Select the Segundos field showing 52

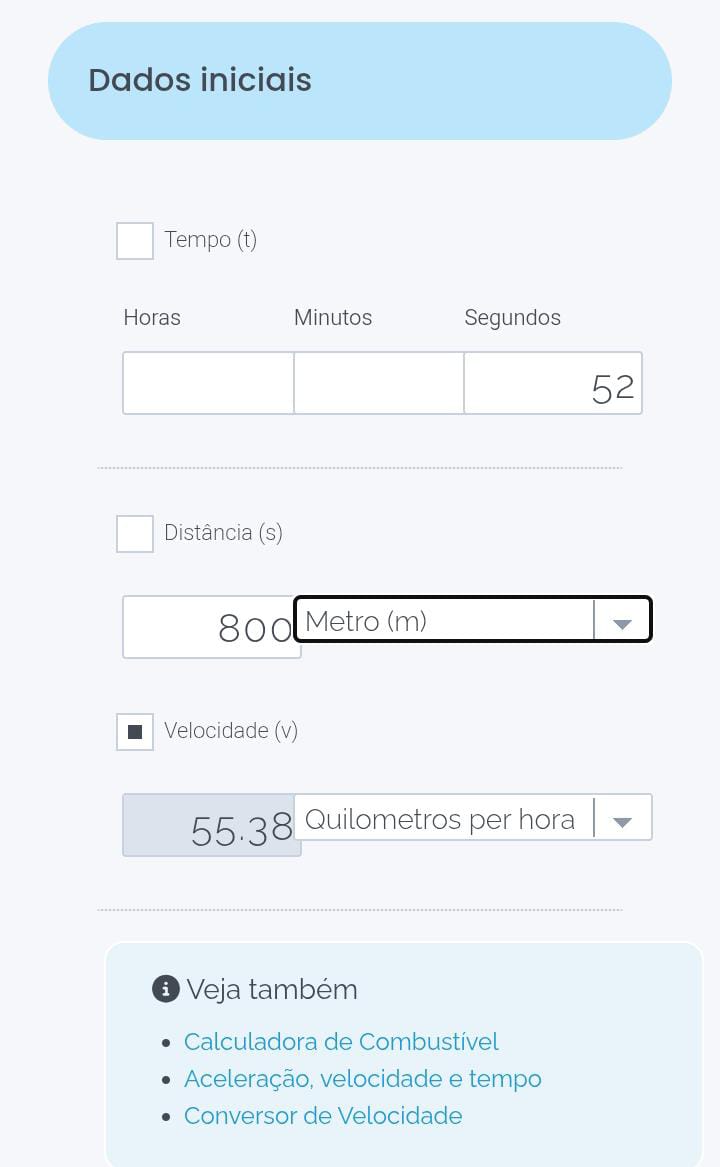click(x=552, y=383)
